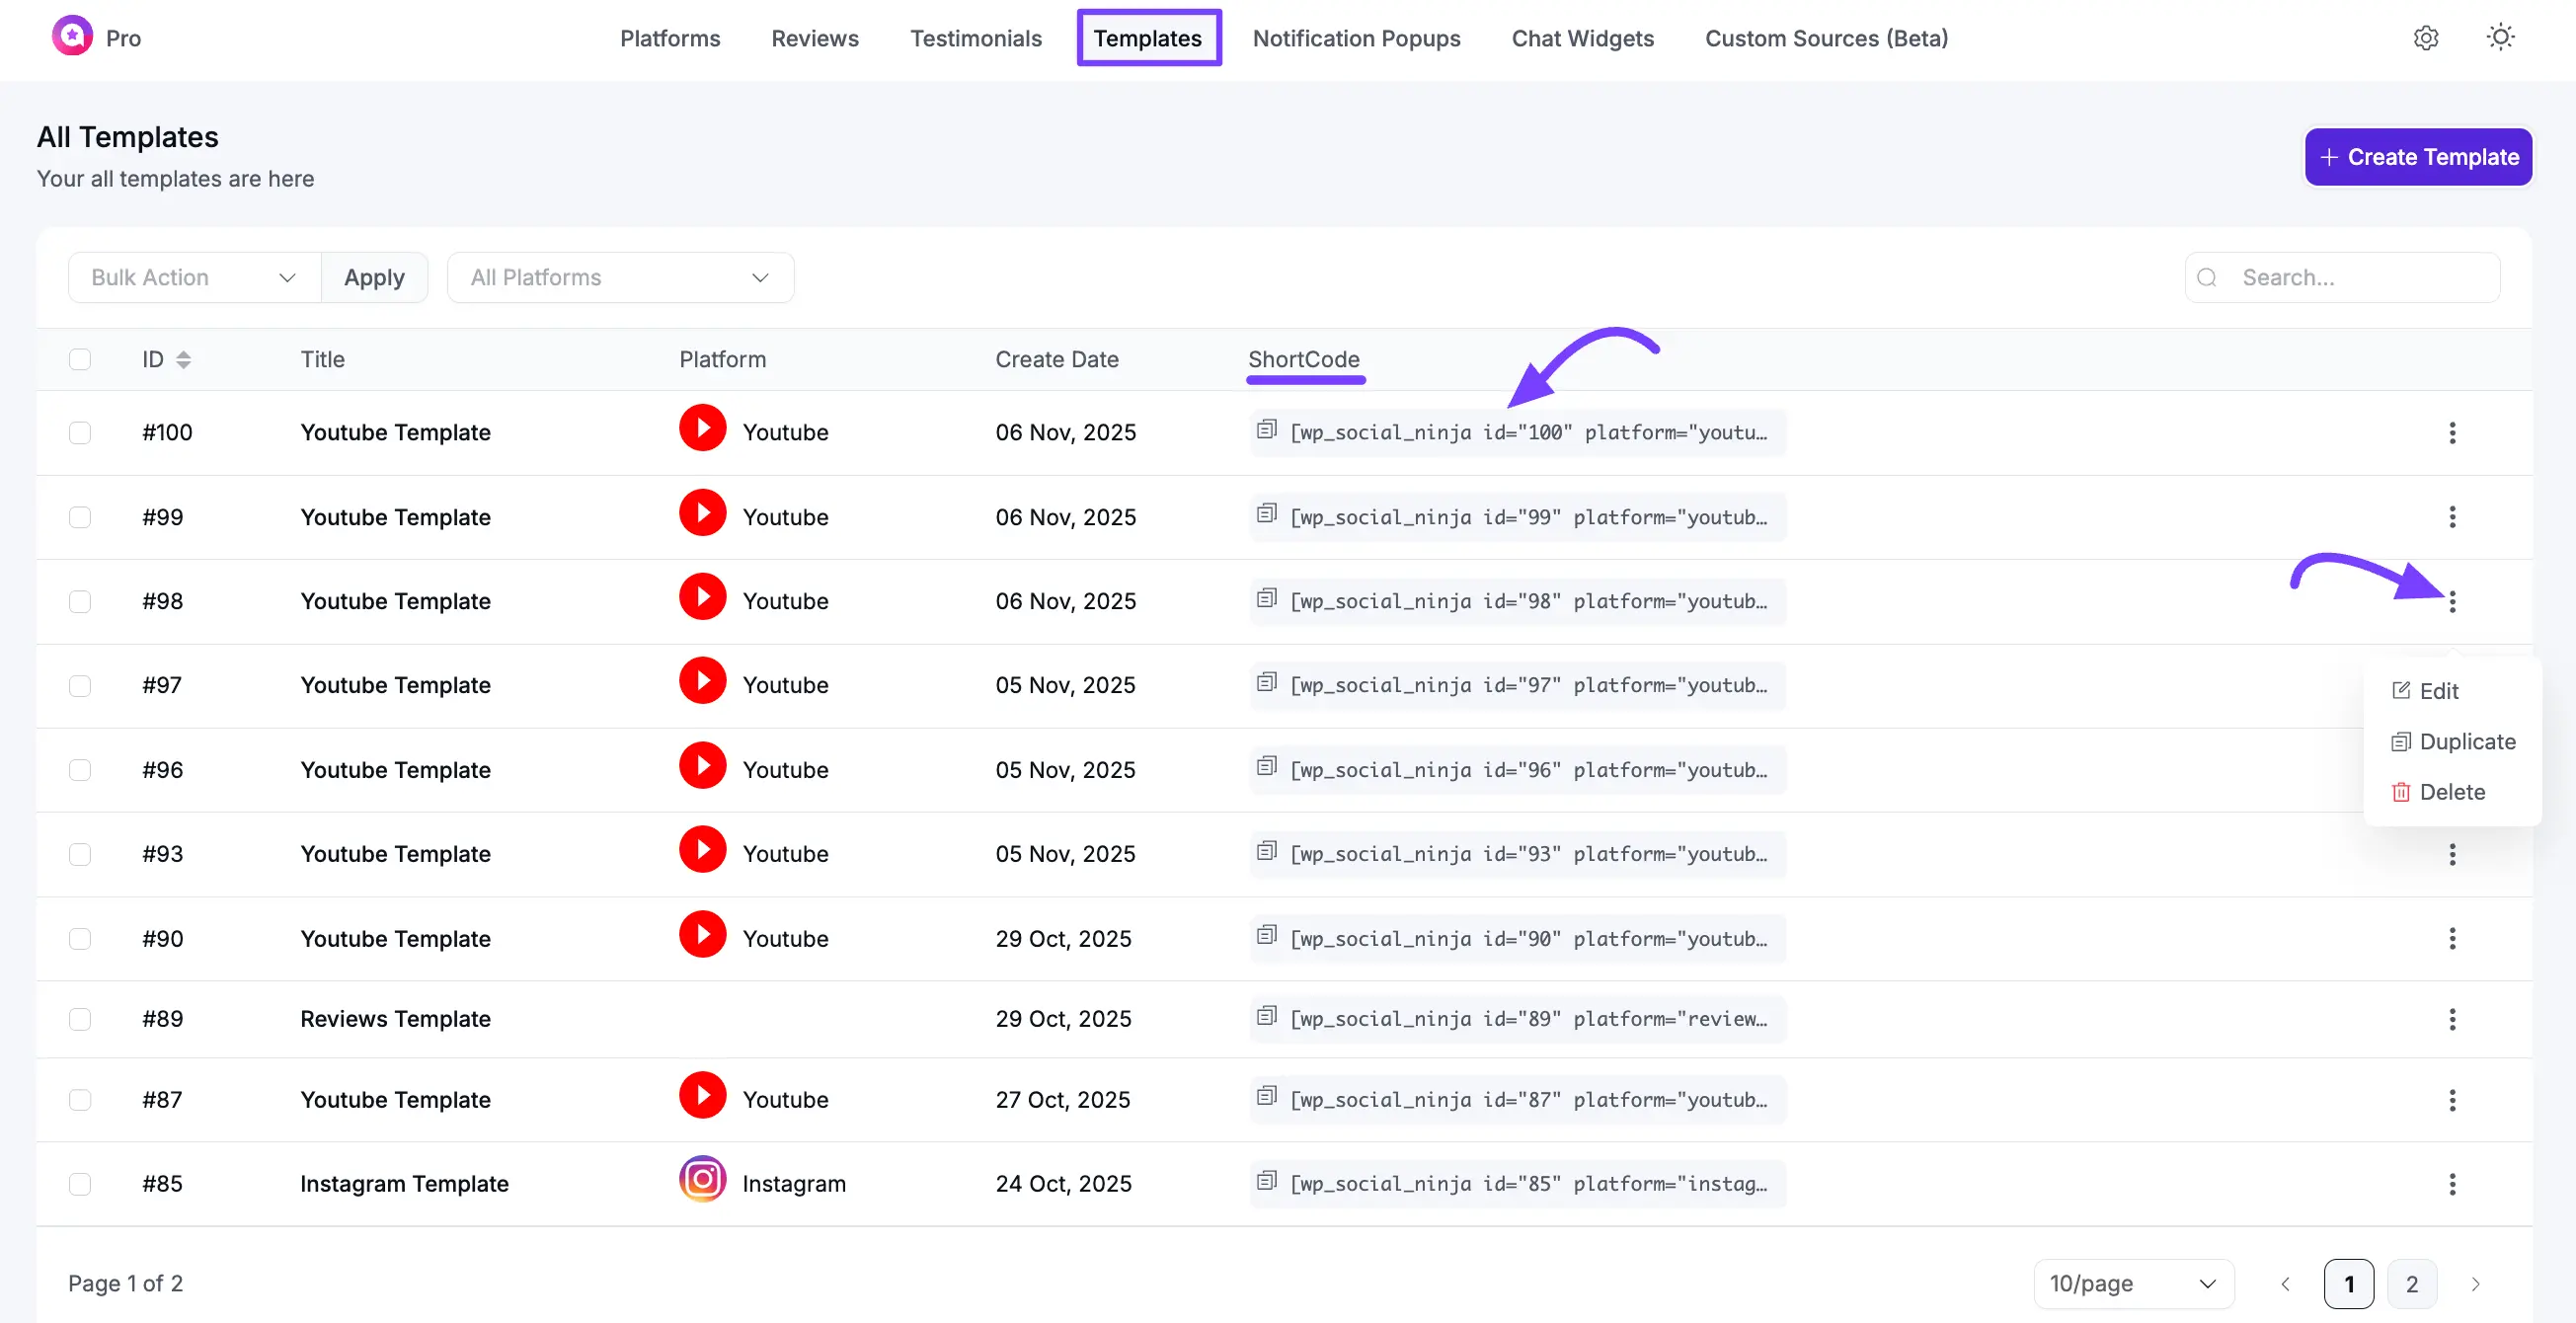Choose Duplicate from the context menu

[x=2465, y=742]
